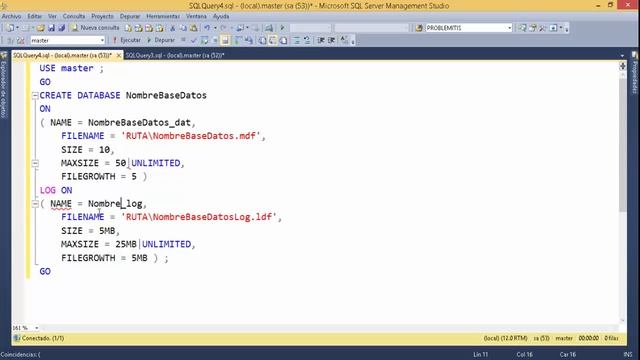Click the 'RUTA\NombreBaseDatos.mdf' string
This screenshot has width=640, height=360.
coord(191,136)
